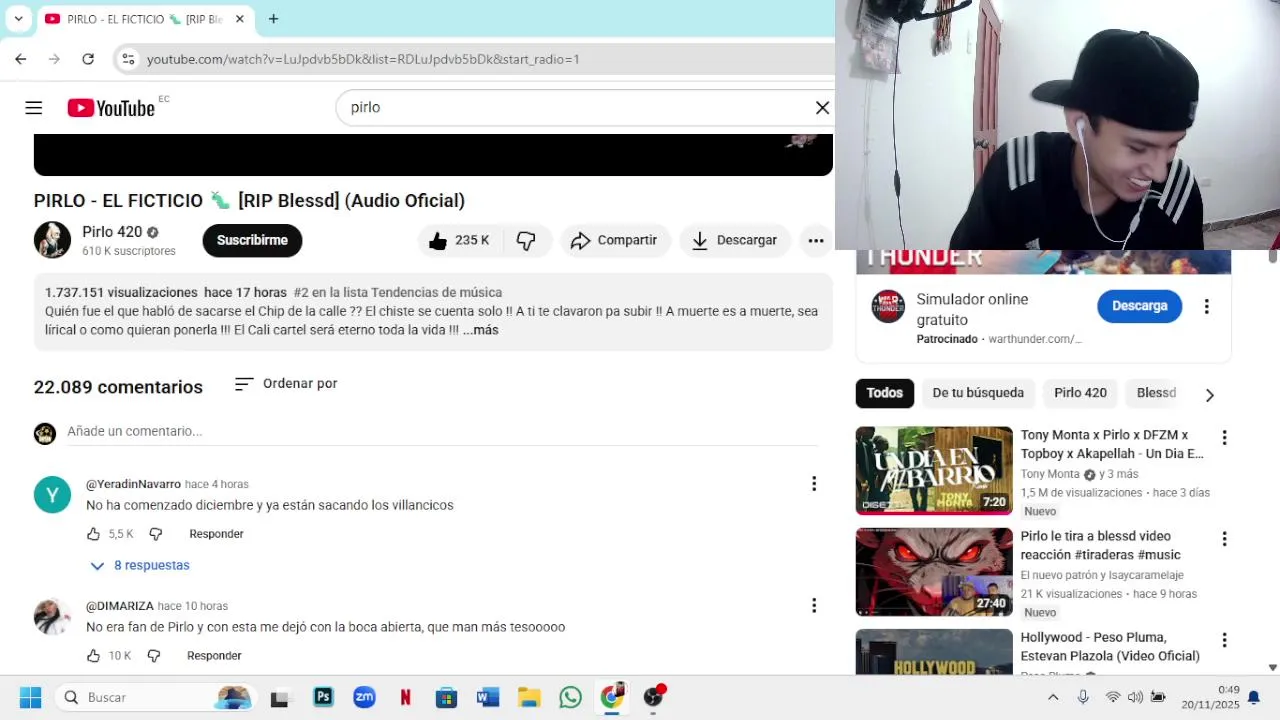
Task: Open WhatsApp from the taskbar
Action: tap(570, 697)
